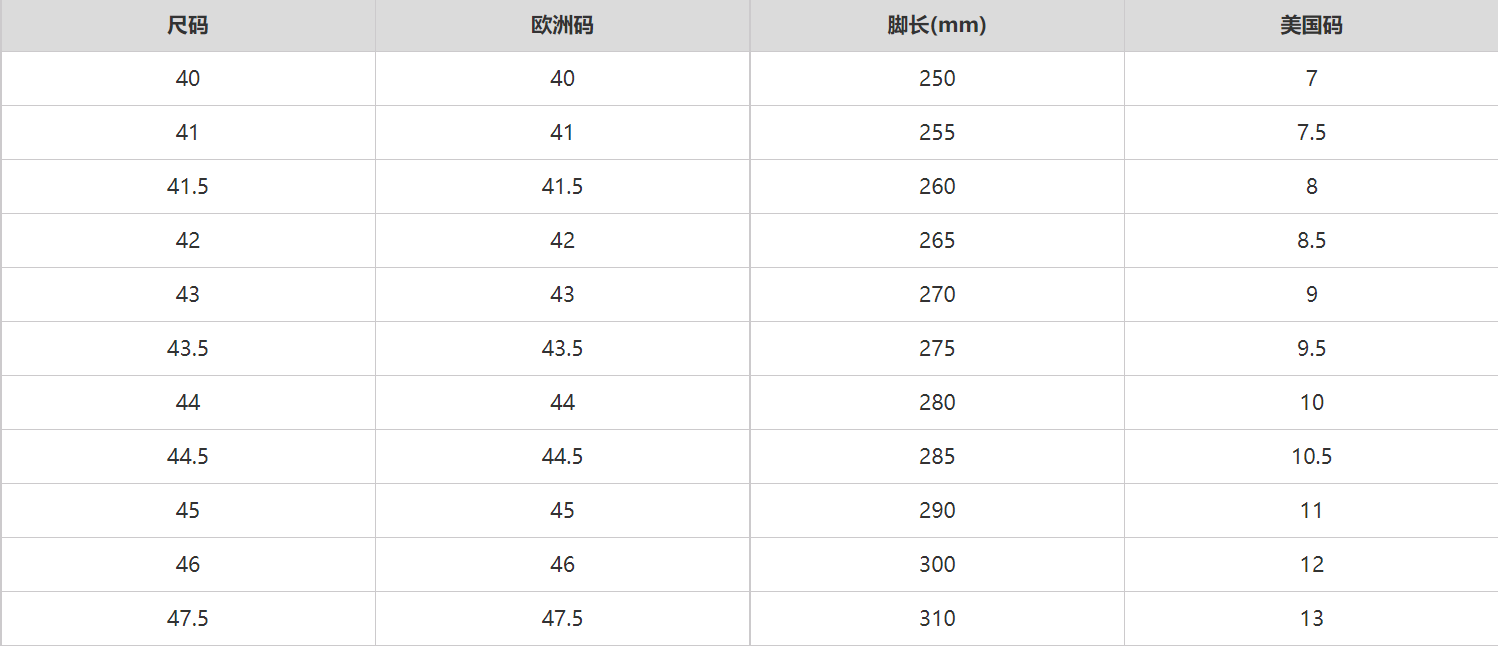Click the 44 cell in 尺码 column

pyautogui.click(x=188, y=403)
